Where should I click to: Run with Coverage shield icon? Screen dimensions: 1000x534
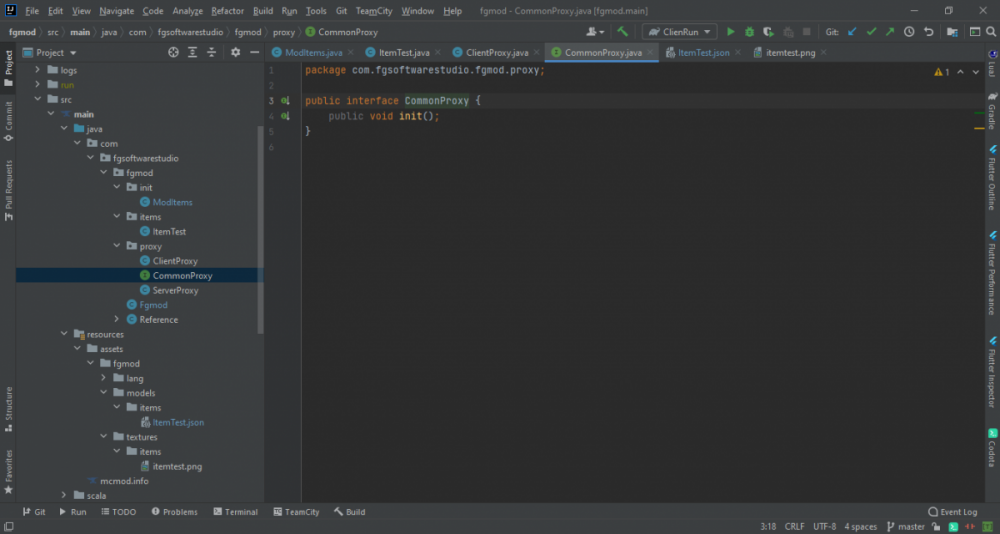pyautogui.click(x=768, y=32)
